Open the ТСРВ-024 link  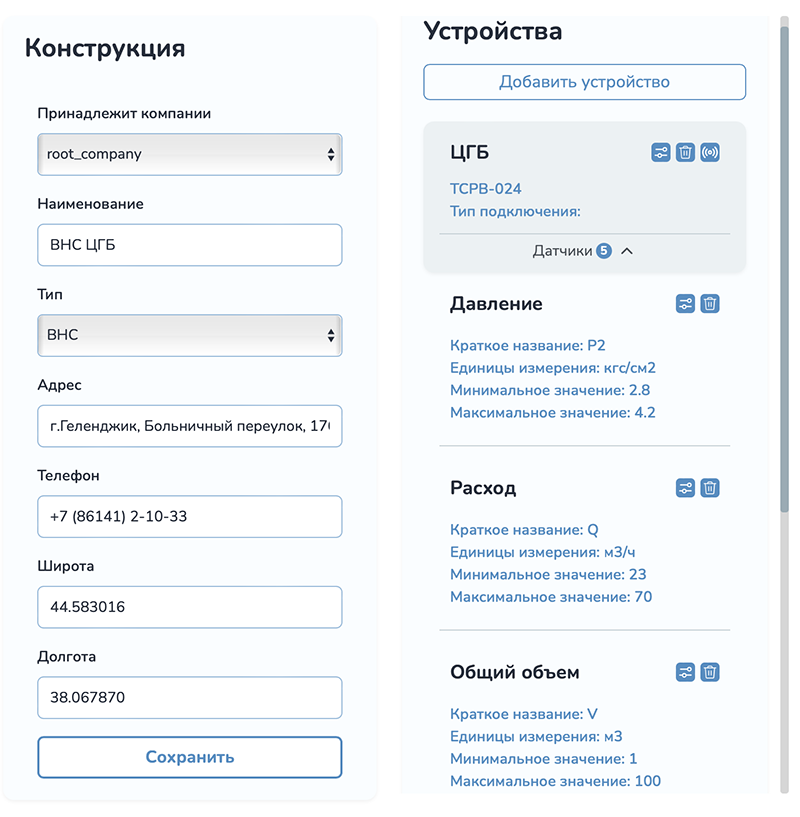[484, 188]
